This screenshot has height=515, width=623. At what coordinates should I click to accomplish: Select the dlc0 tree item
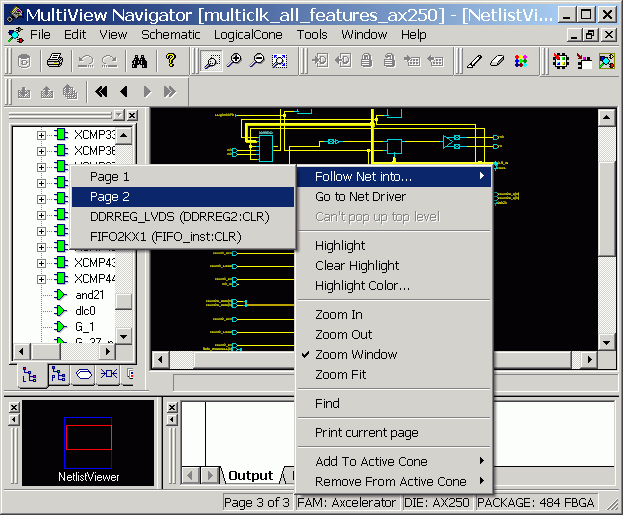pyautogui.click(x=85, y=311)
